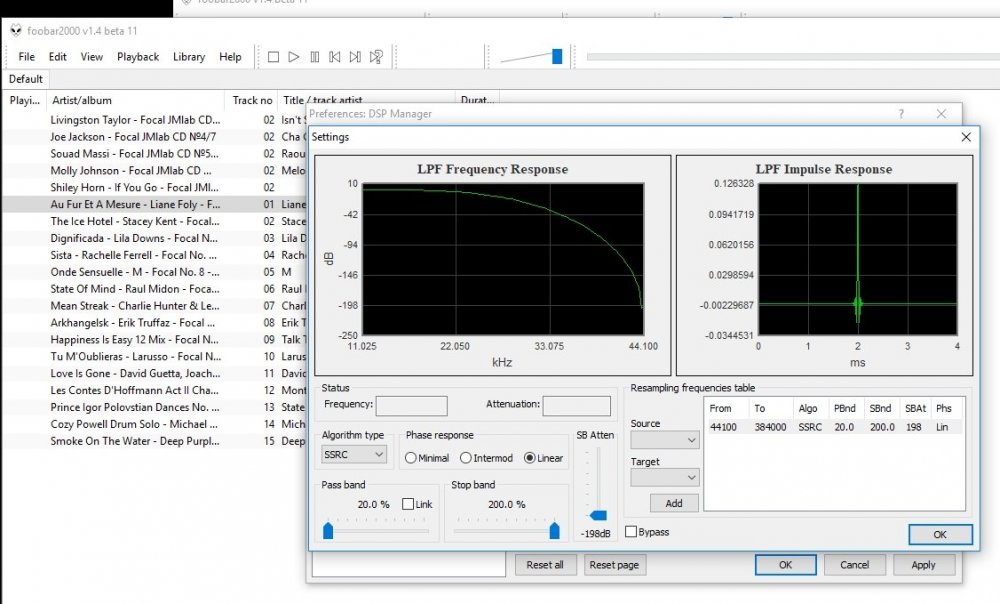Open the Help menu
1000x604 pixels.
[x=230, y=57]
